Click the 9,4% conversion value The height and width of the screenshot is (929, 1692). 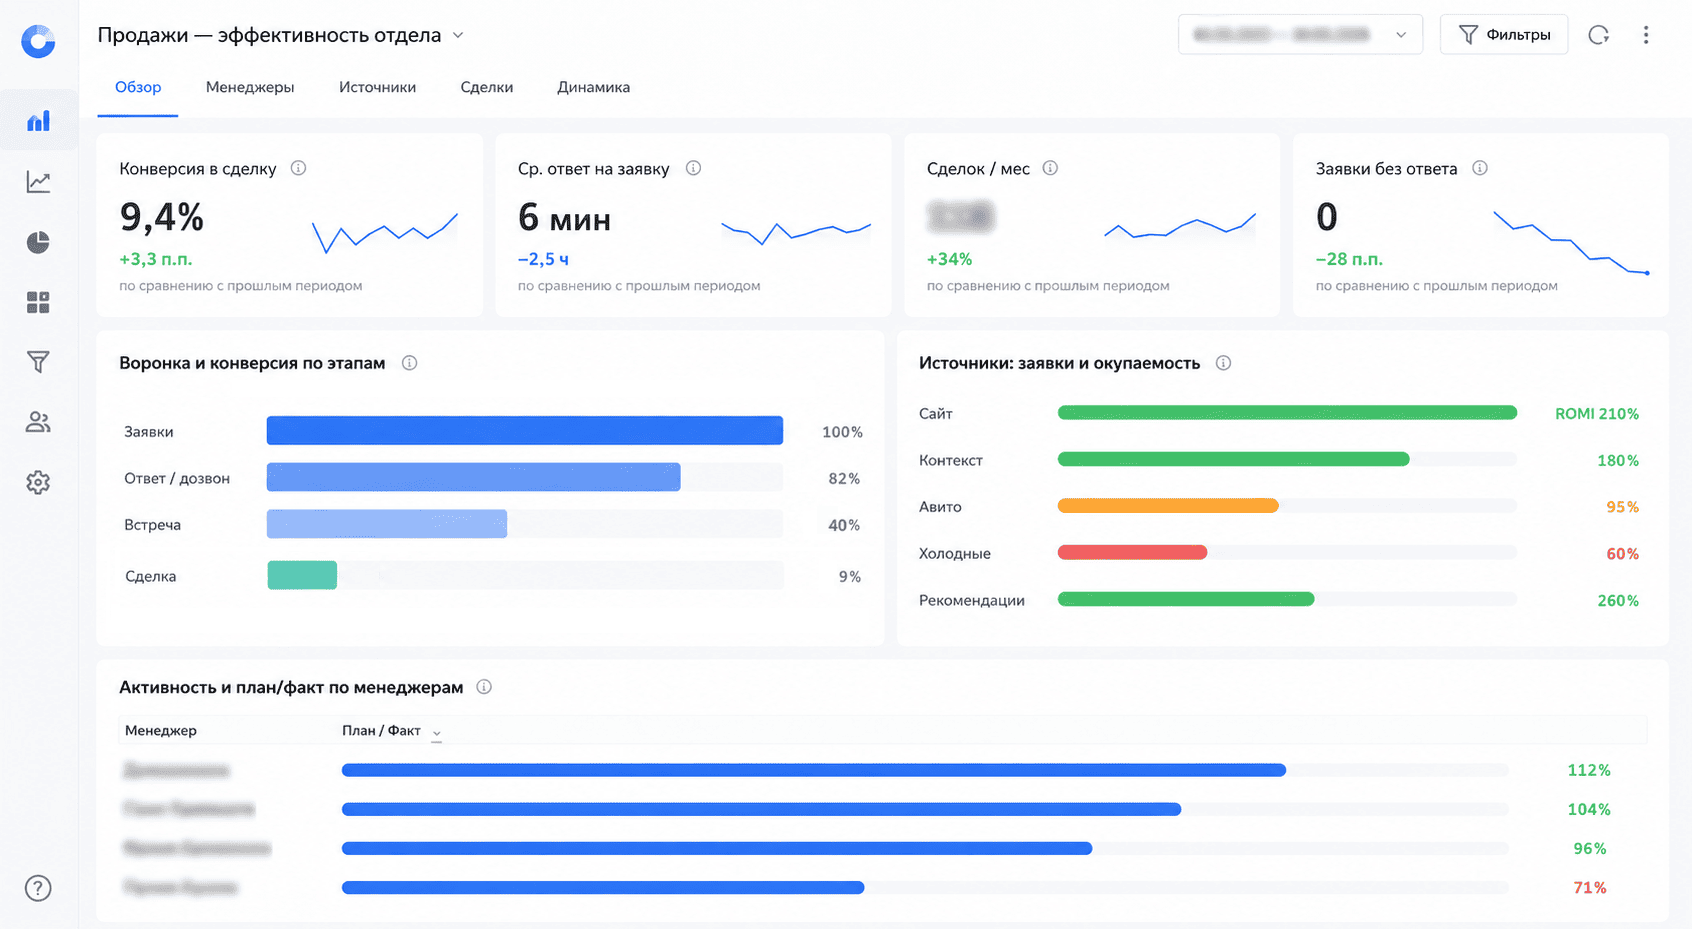point(162,217)
